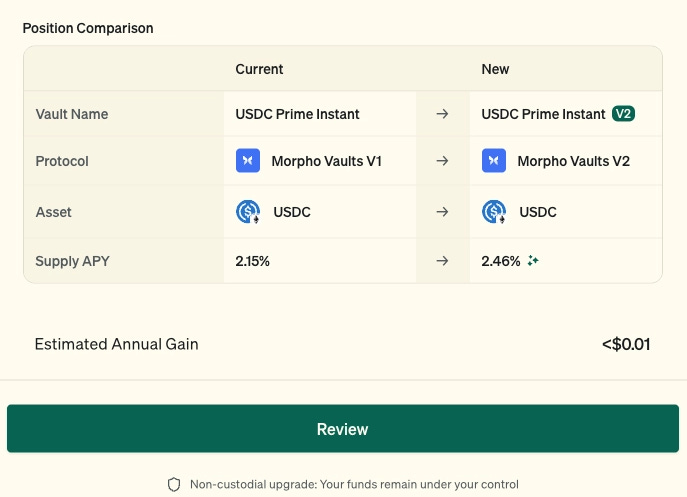
Task: Click the USDC icon in Current column
Action: 248,212
